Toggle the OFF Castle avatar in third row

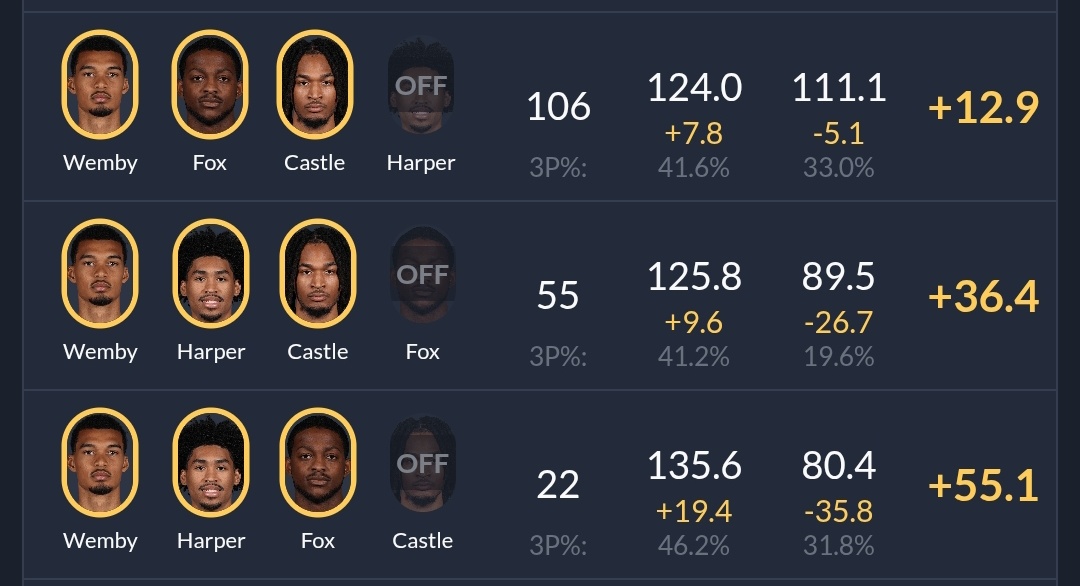click(x=422, y=464)
